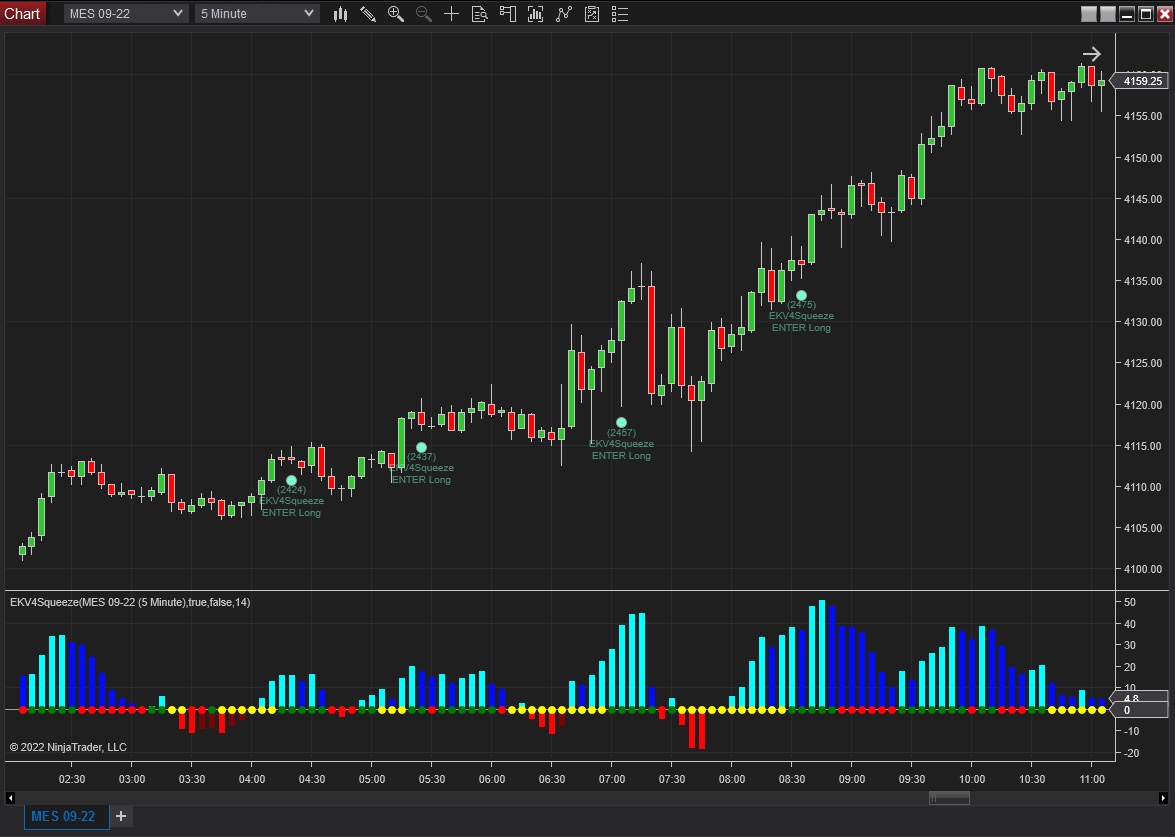Image resolution: width=1175 pixels, height=837 pixels.
Task: Open the Chart menu button
Action: (x=22, y=13)
